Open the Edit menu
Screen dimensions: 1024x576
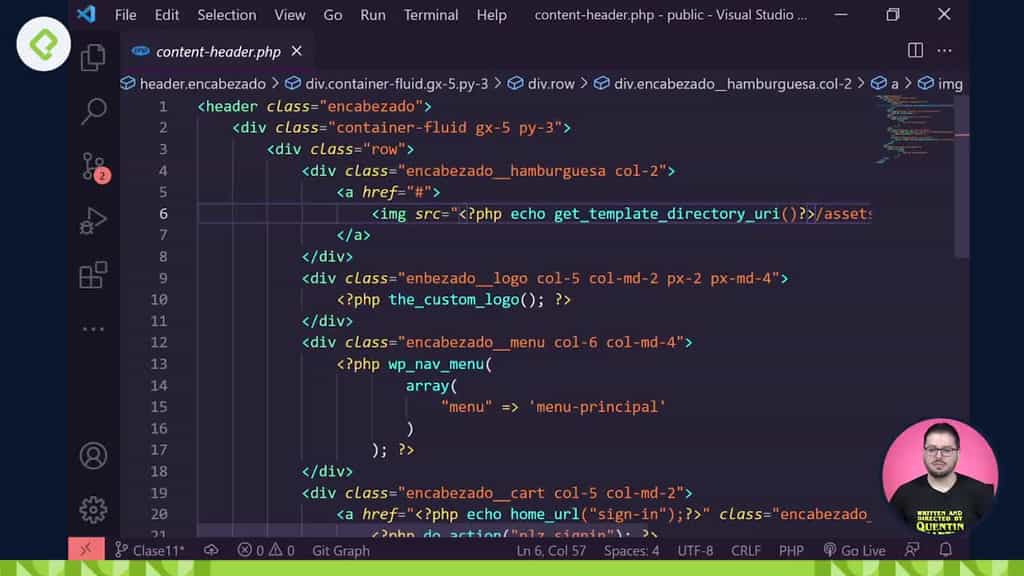point(167,14)
